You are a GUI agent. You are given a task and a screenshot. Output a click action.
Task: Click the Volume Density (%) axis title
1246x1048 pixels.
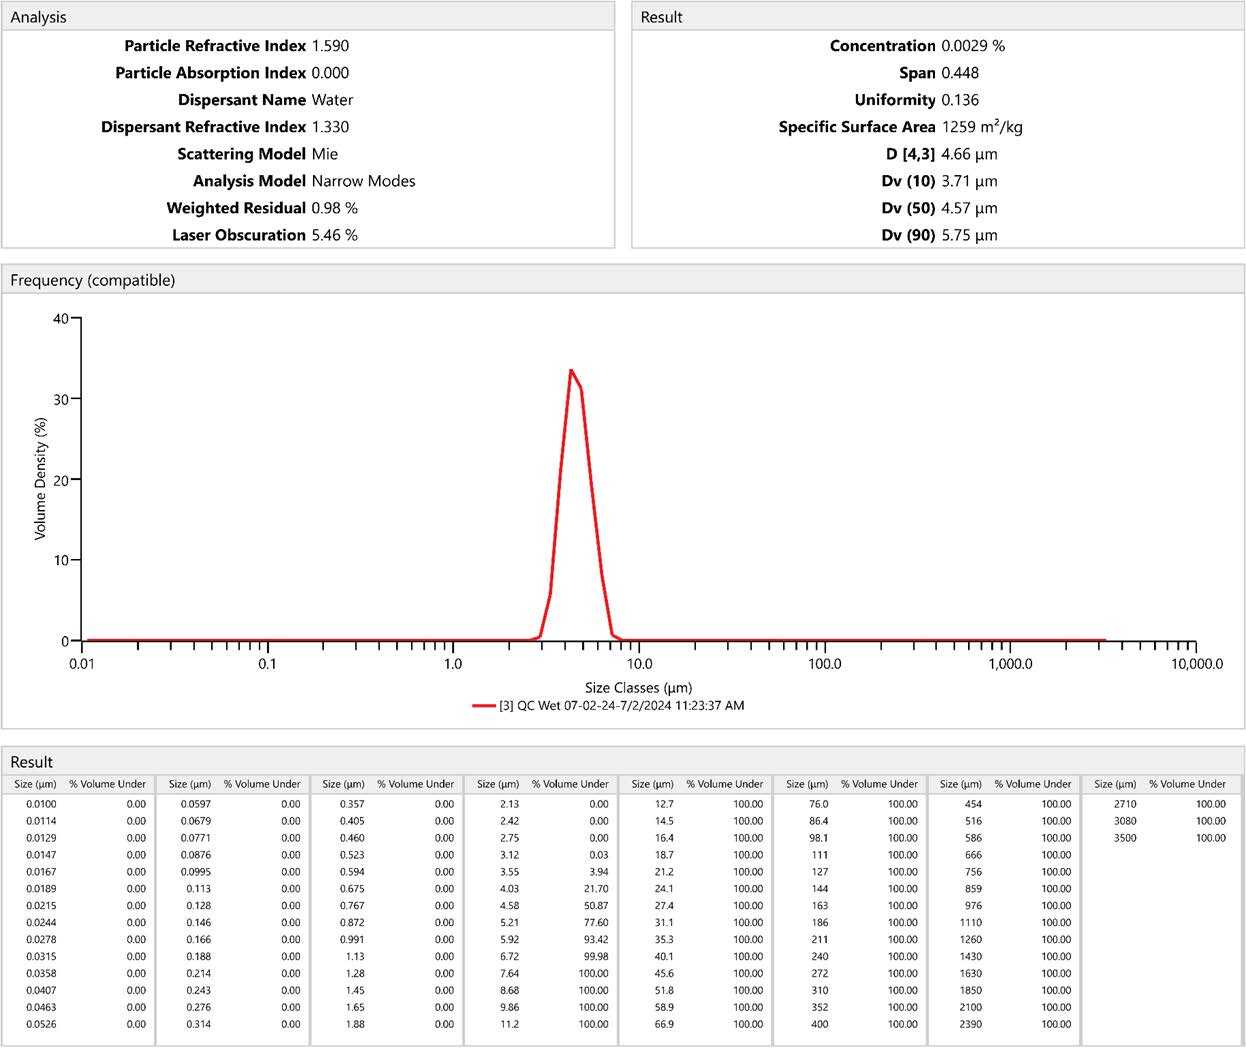[x=41, y=479]
